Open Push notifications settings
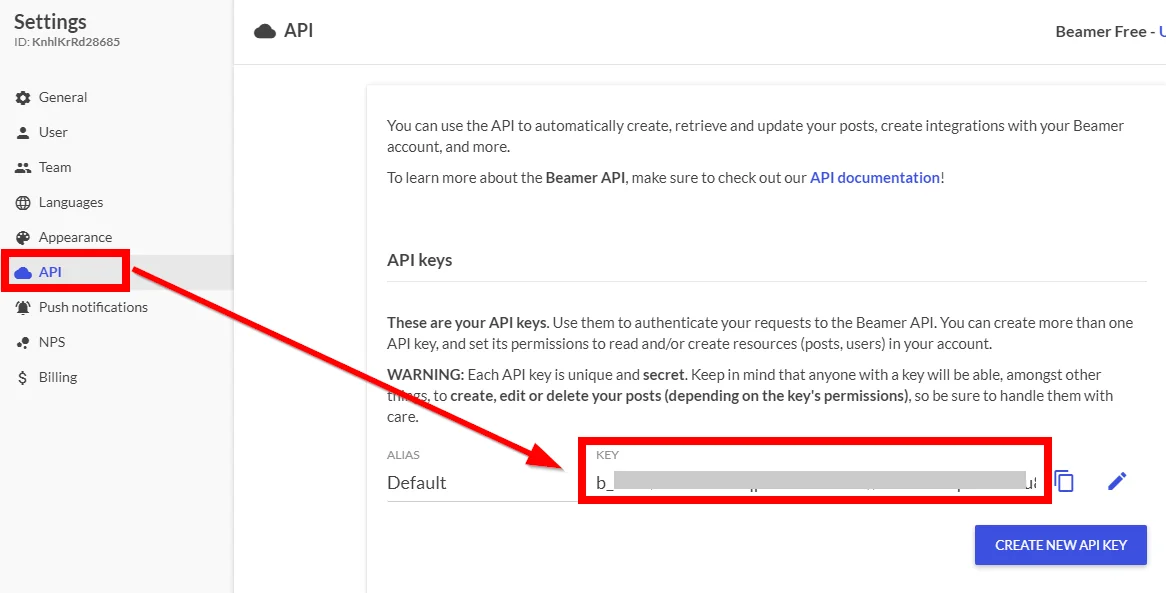1166x593 pixels. click(x=117, y=307)
